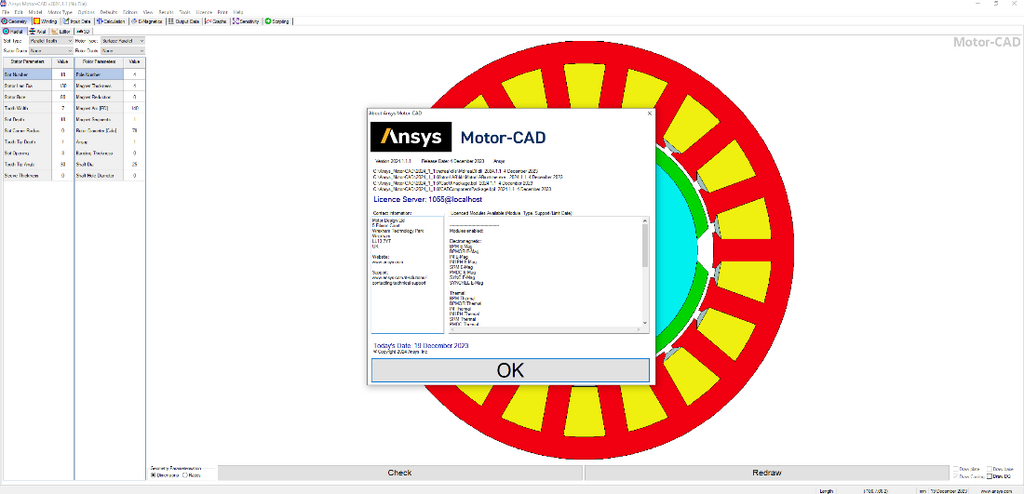This screenshot has height=494, width=1024.
Task: Open the Licence menu
Action: tap(204, 12)
